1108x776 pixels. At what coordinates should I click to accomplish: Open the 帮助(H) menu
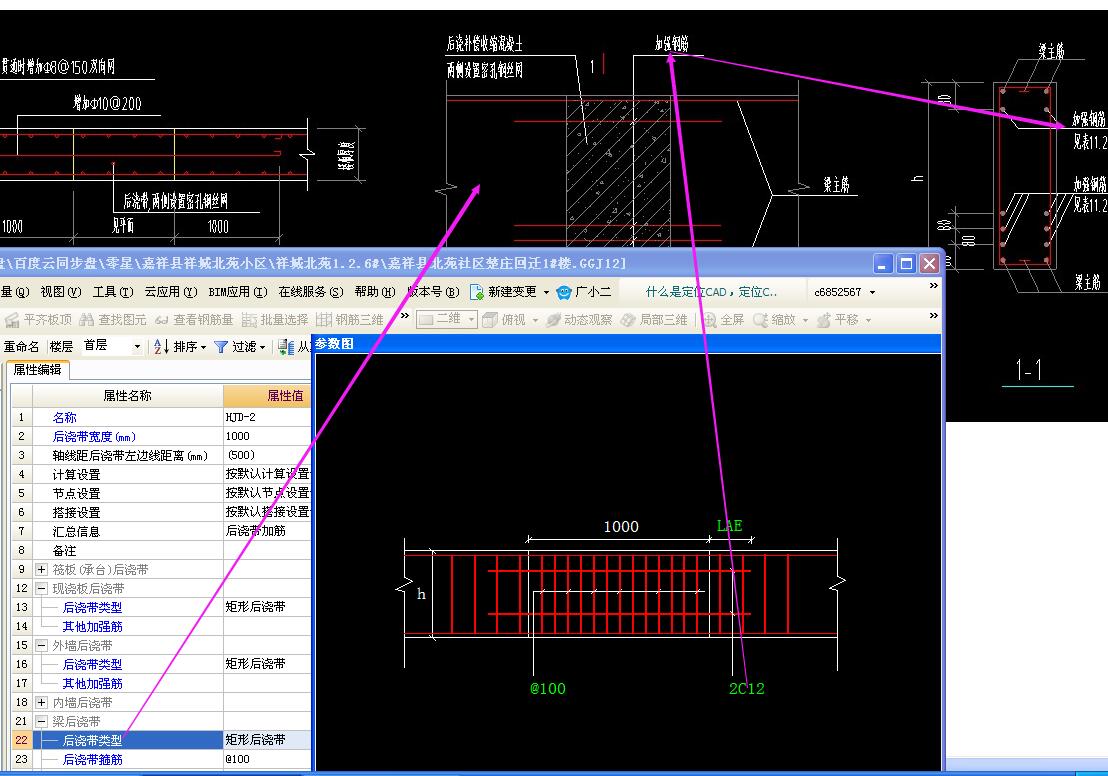tap(375, 292)
